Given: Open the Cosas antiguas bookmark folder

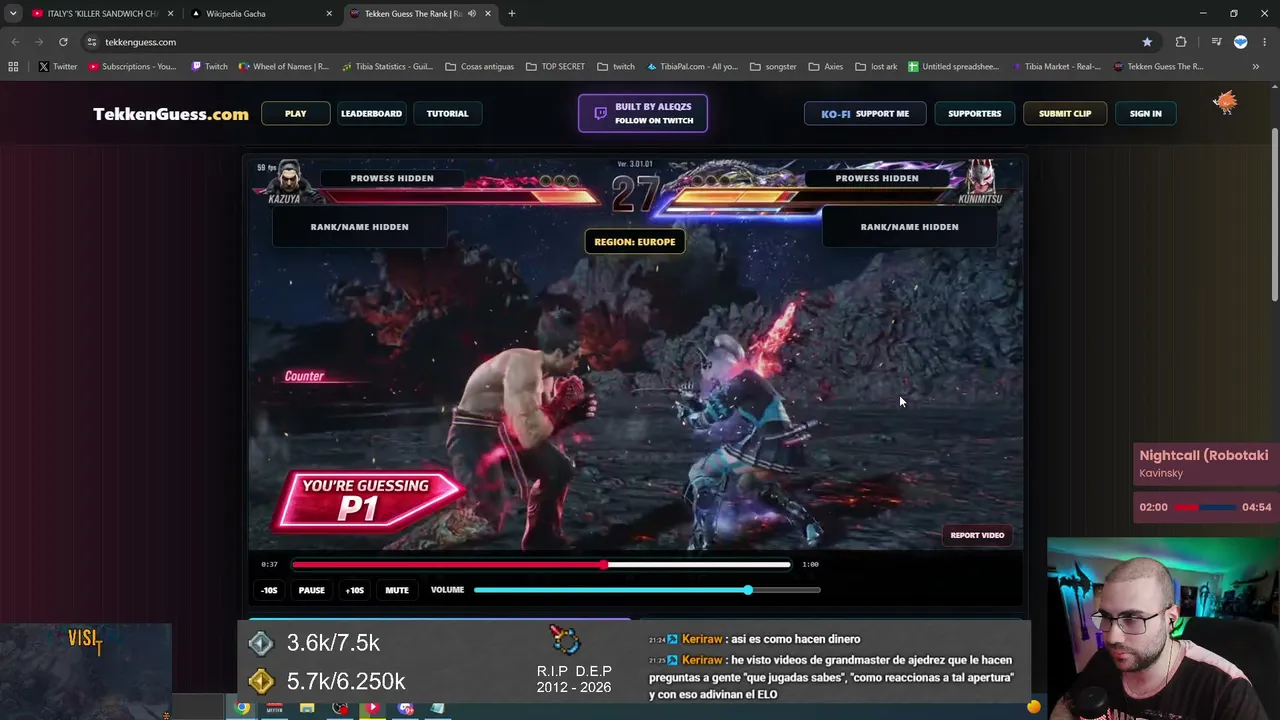Looking at the screenshot, I should (480, 67).
